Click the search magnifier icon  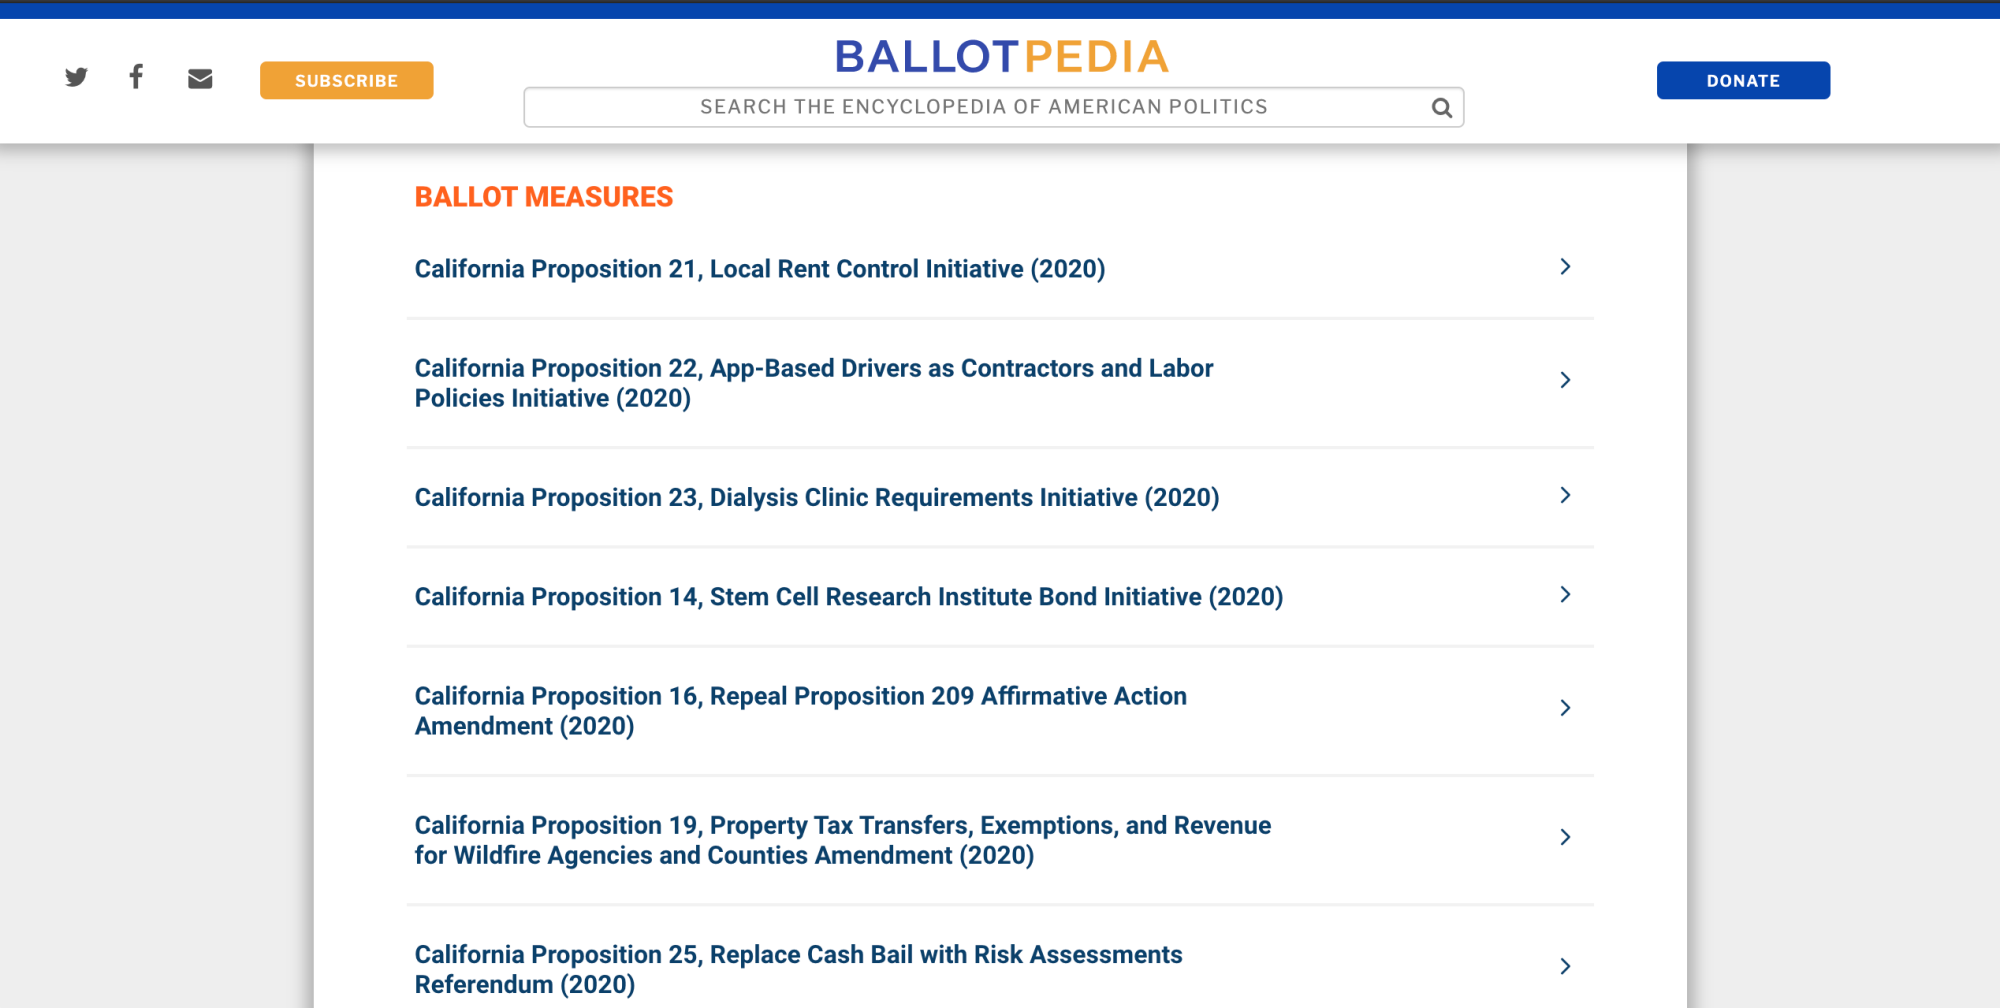coord(1441,108)
